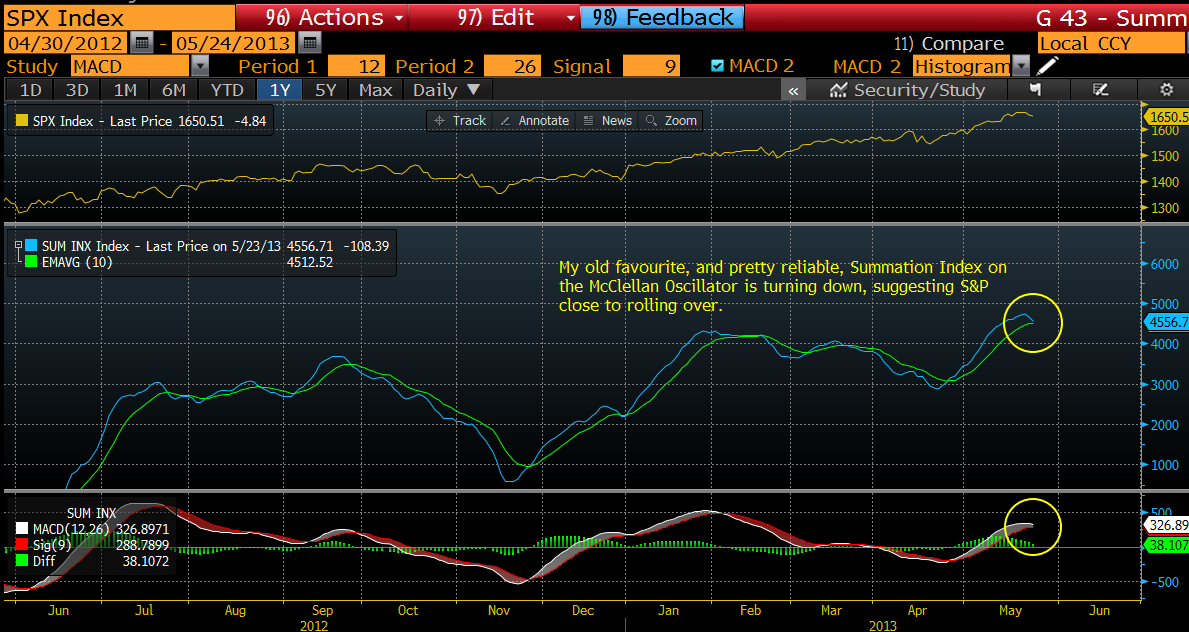The height and width of the screenshot is (632, 1189).
Task: Edit the Period 1 value 12
Action: pos(356,67)
